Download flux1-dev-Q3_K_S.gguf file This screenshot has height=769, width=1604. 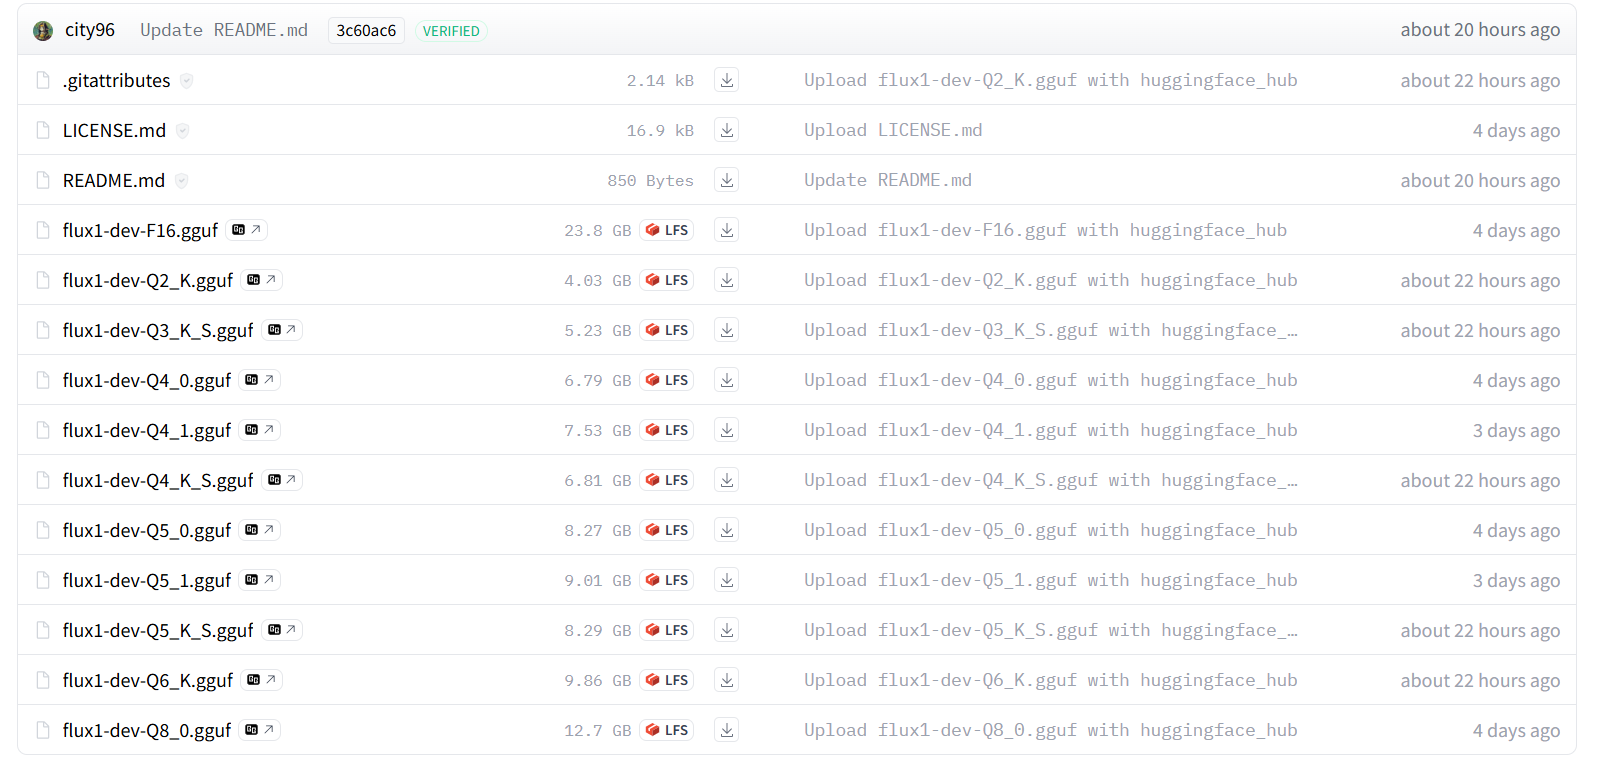click(x=727, y=330)
